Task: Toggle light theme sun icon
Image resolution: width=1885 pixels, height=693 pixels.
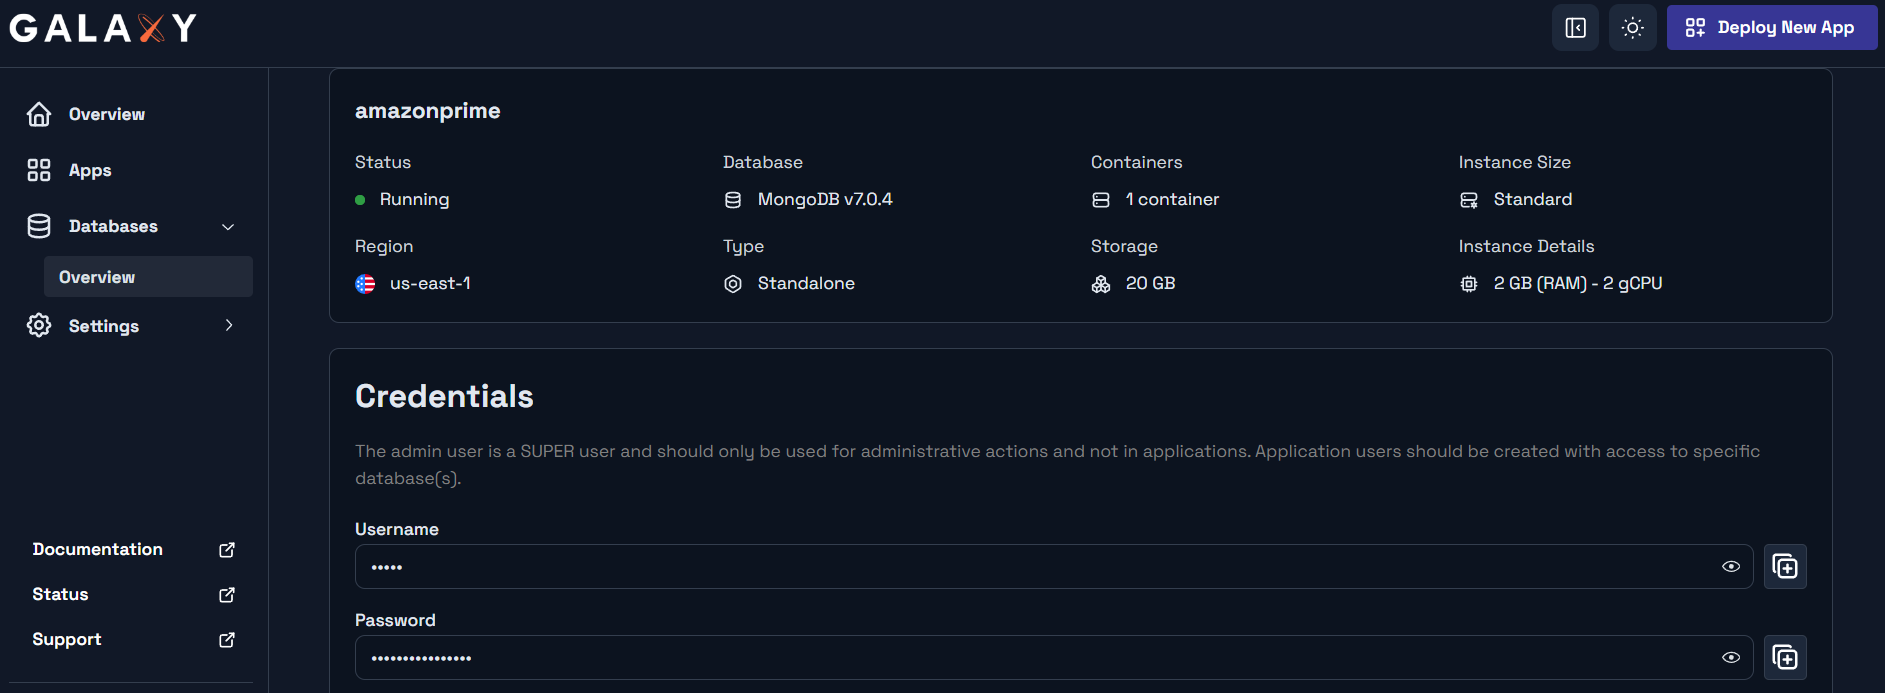Action: point(1633,28)
